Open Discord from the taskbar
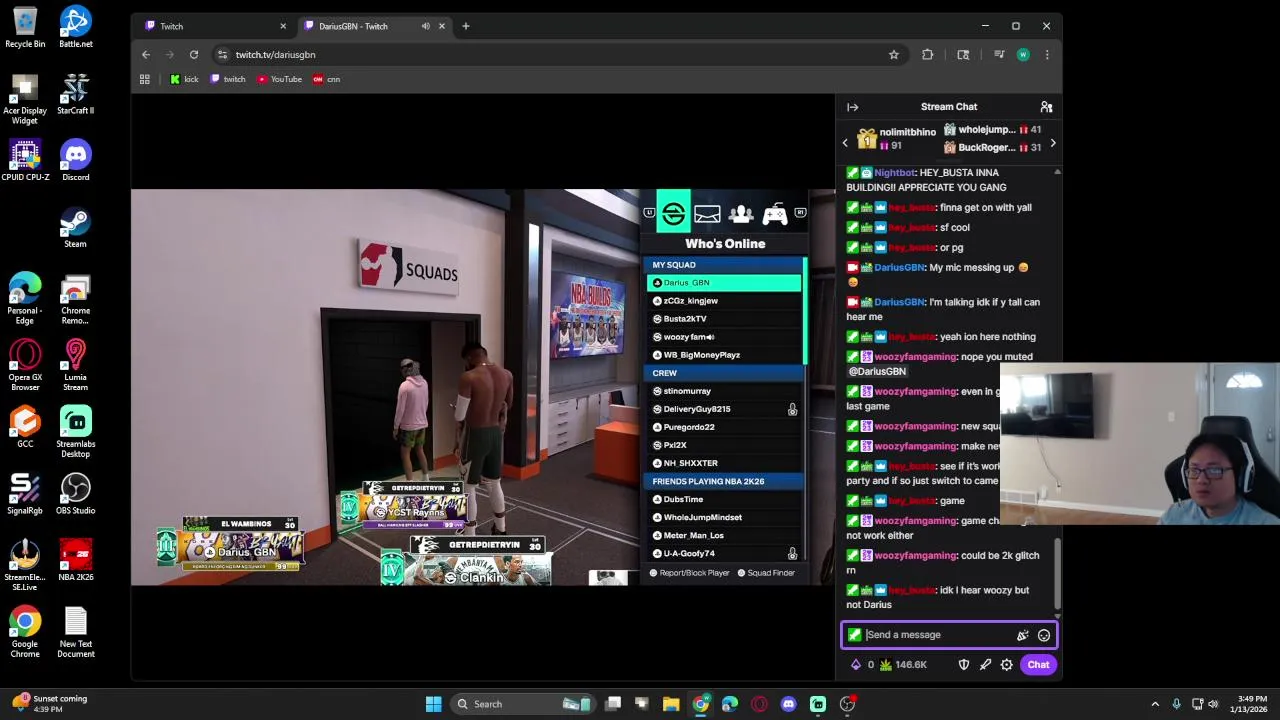This screenshot has width=1280, height=720. click(788, 704)
